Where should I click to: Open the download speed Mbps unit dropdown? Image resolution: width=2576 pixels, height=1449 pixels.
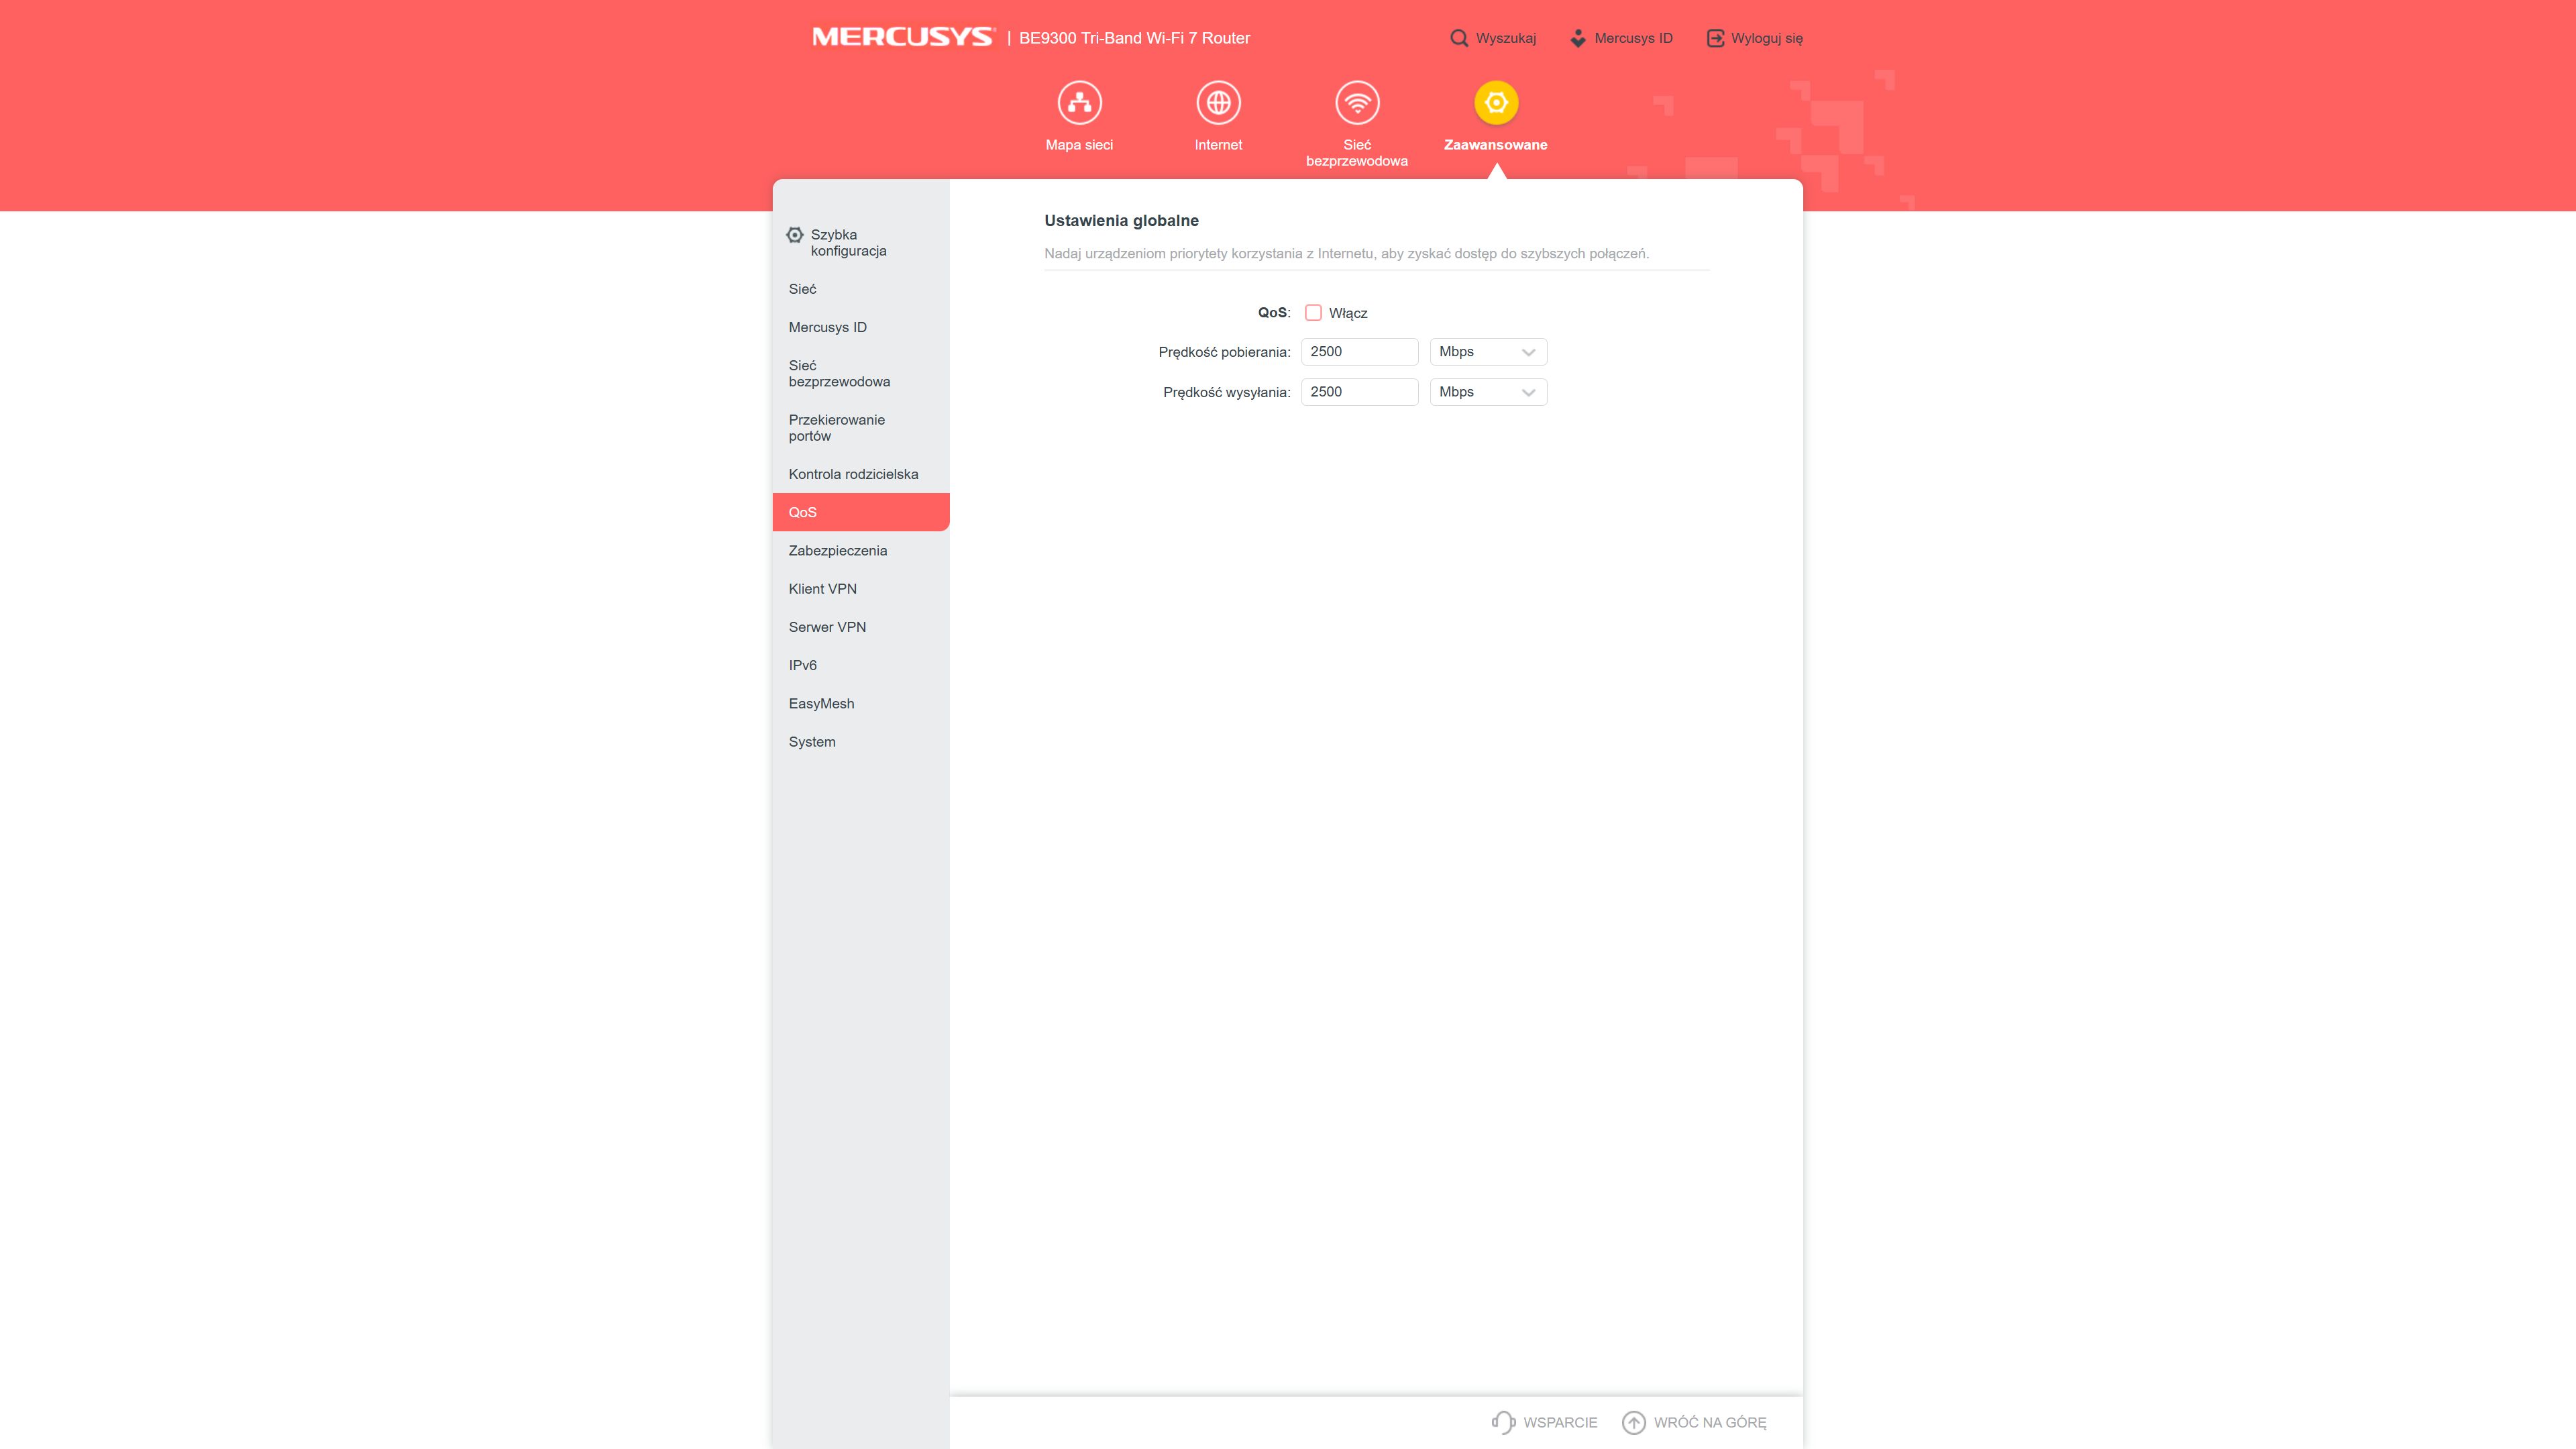tap(1488, 352)
